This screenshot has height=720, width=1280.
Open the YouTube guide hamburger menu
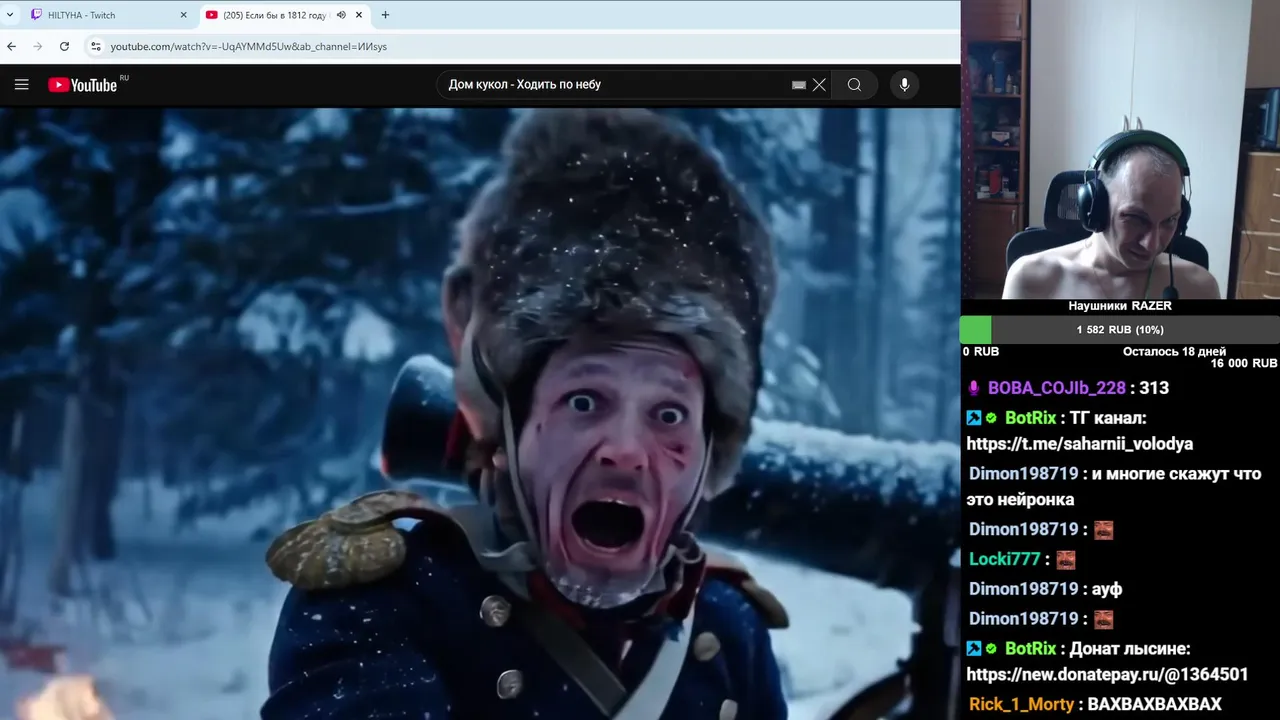pos(21,85)
